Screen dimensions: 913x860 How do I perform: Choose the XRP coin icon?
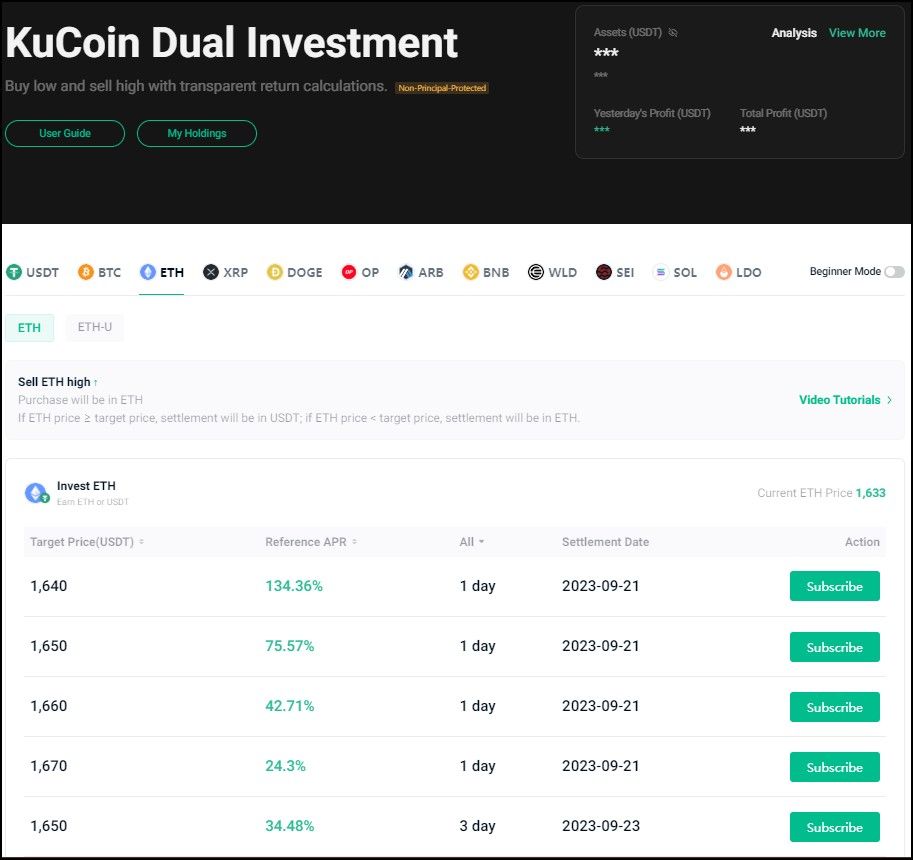[210, 272]
